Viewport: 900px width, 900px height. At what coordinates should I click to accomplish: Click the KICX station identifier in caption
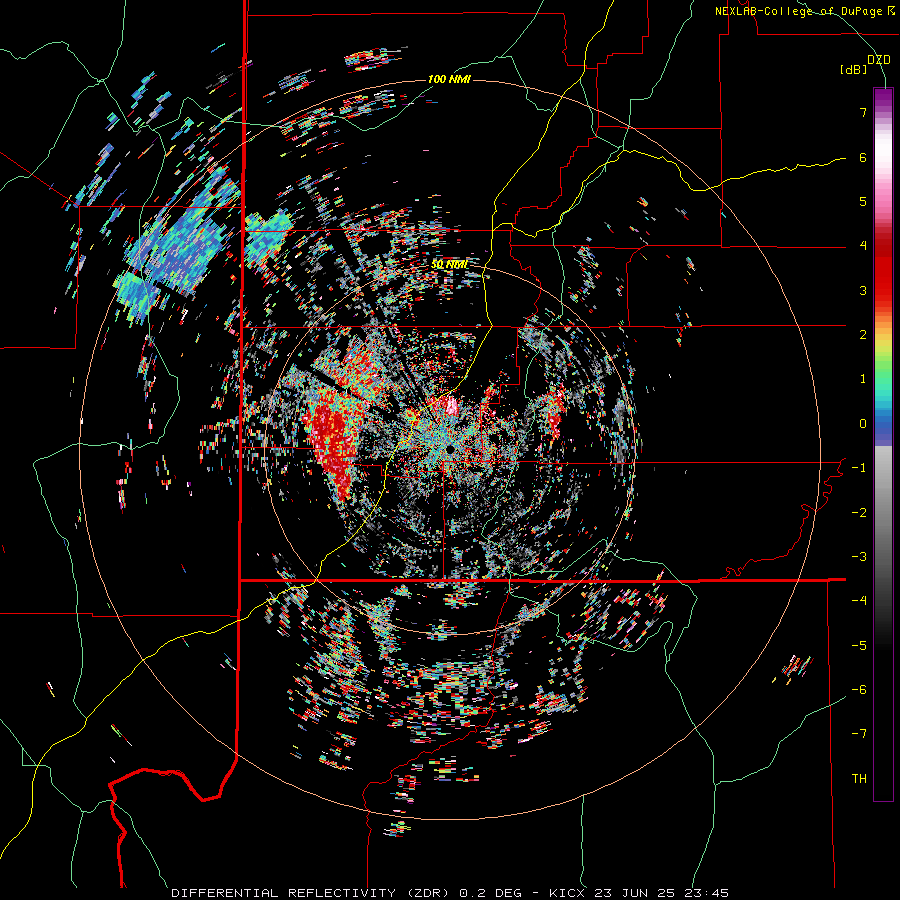(566, 893)
